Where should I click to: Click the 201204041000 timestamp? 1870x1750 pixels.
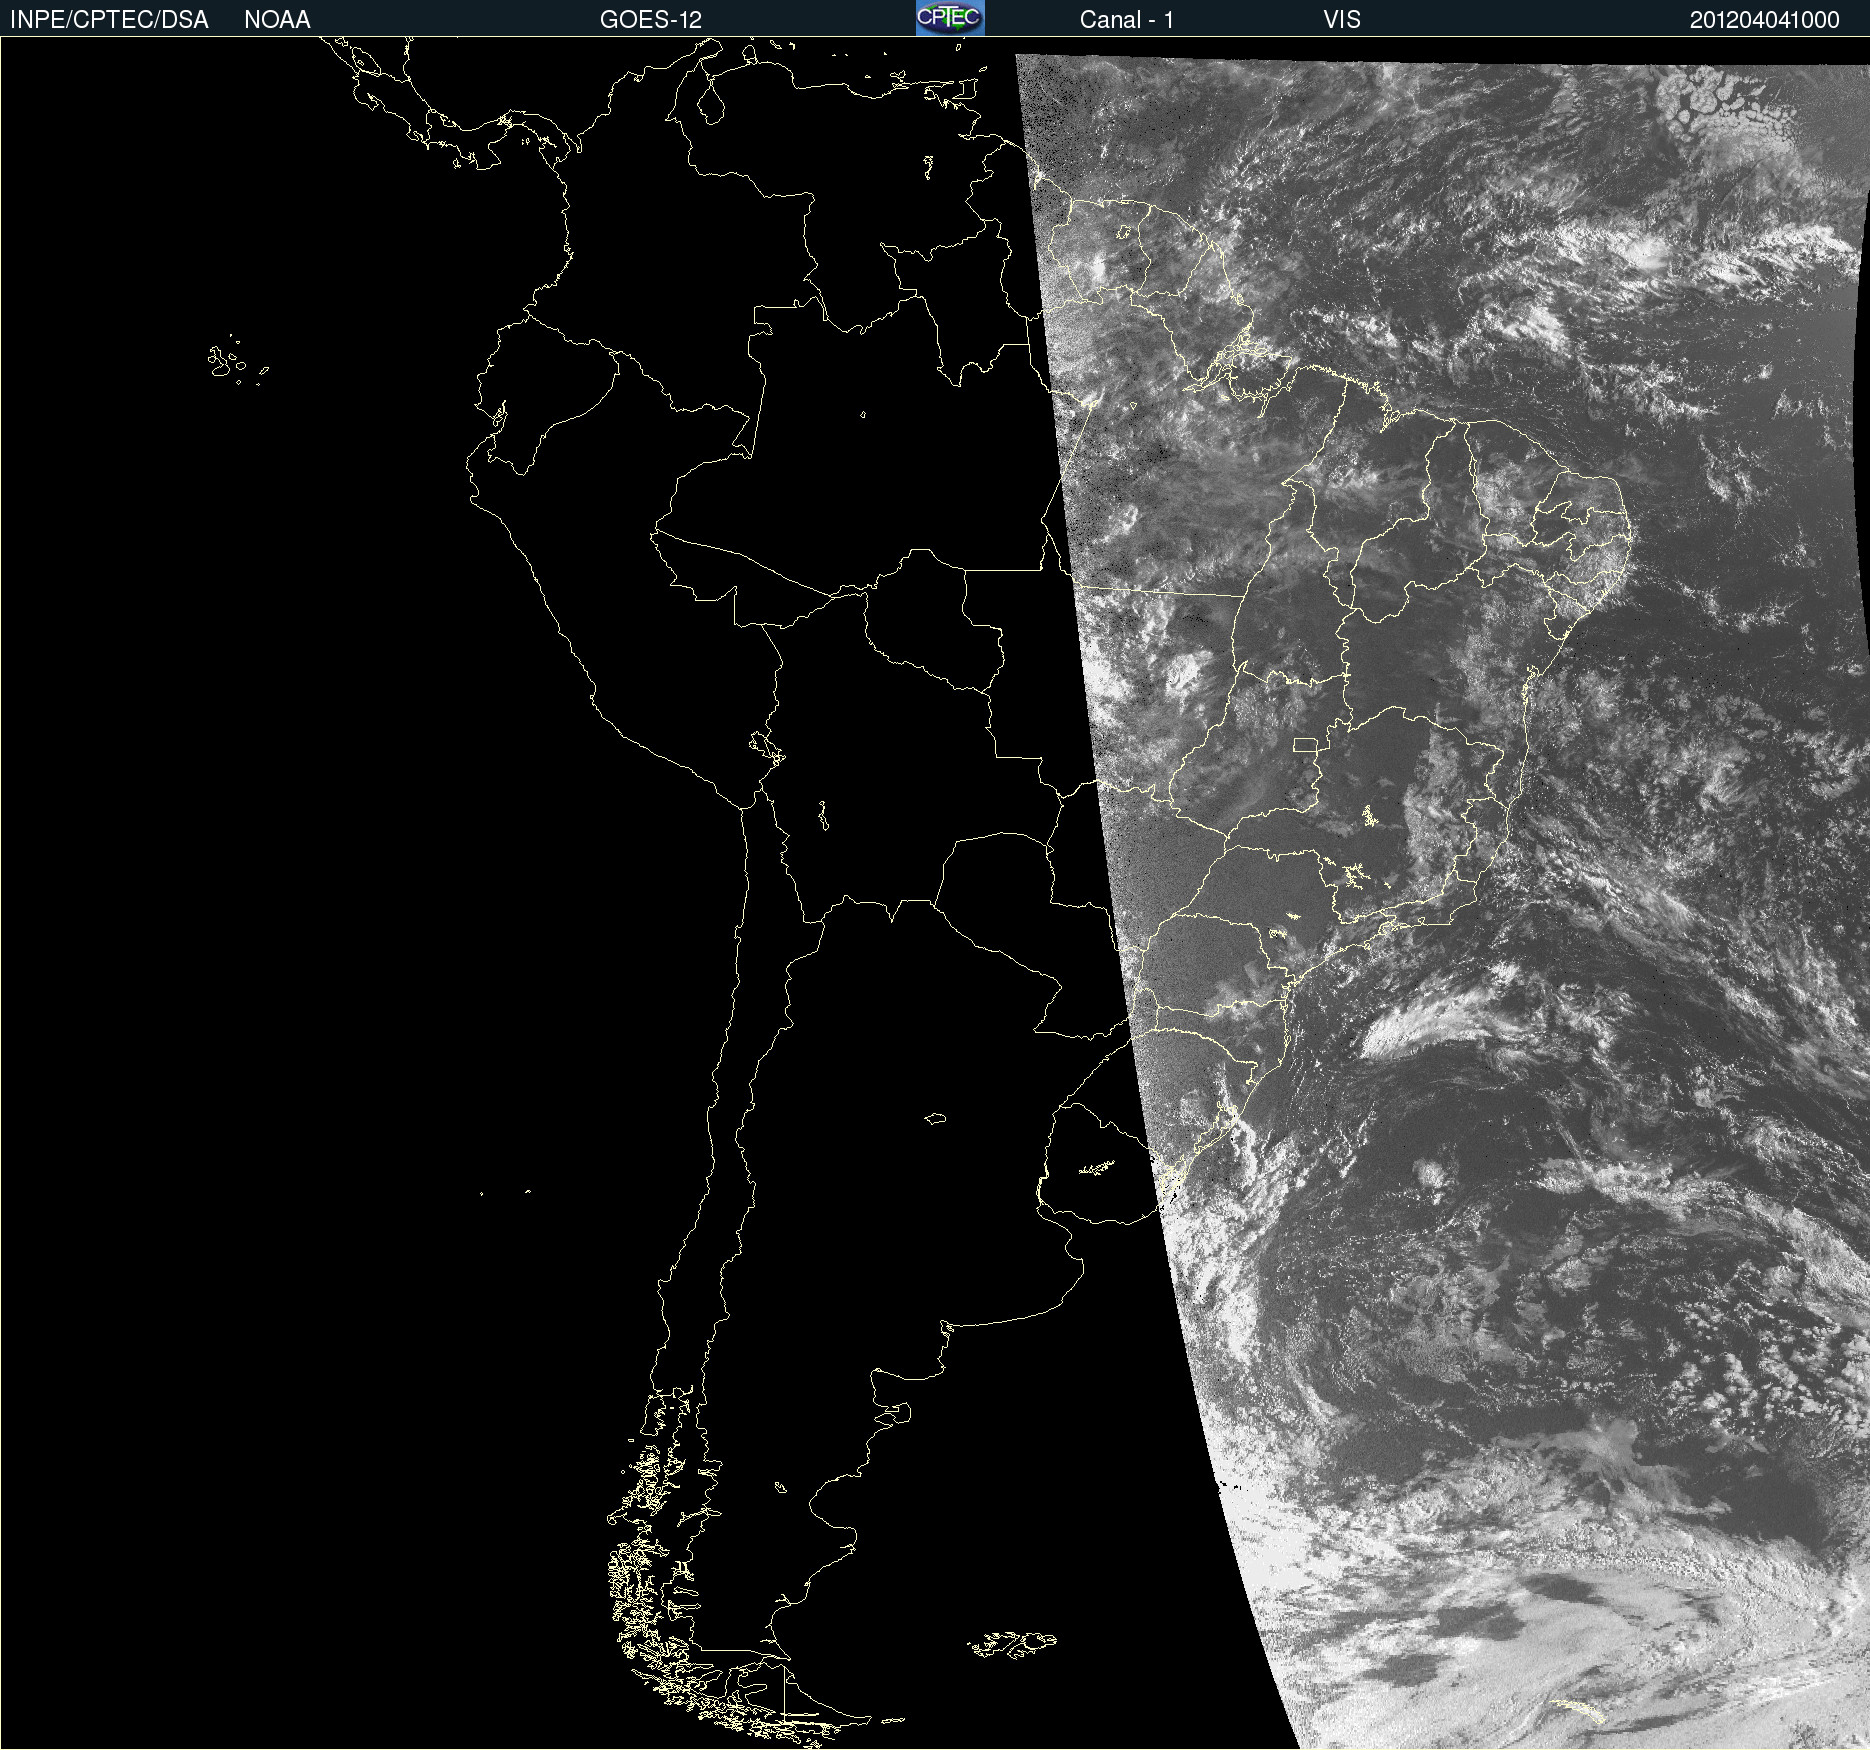pyautogui.click(x=1764, y=20)
